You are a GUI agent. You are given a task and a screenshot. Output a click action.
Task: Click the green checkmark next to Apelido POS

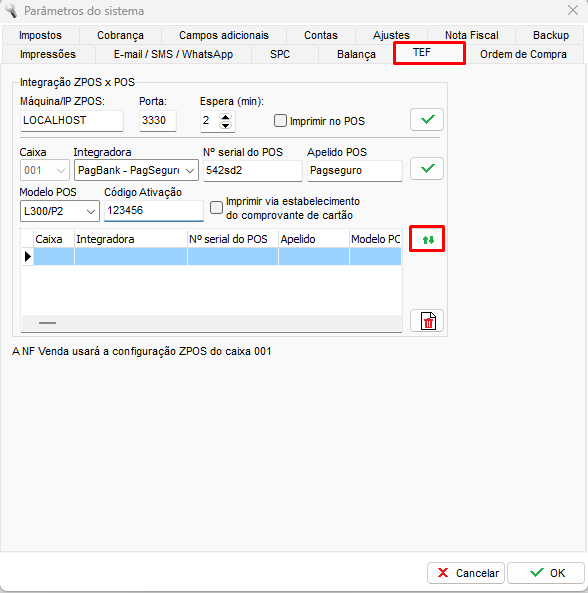427,169
